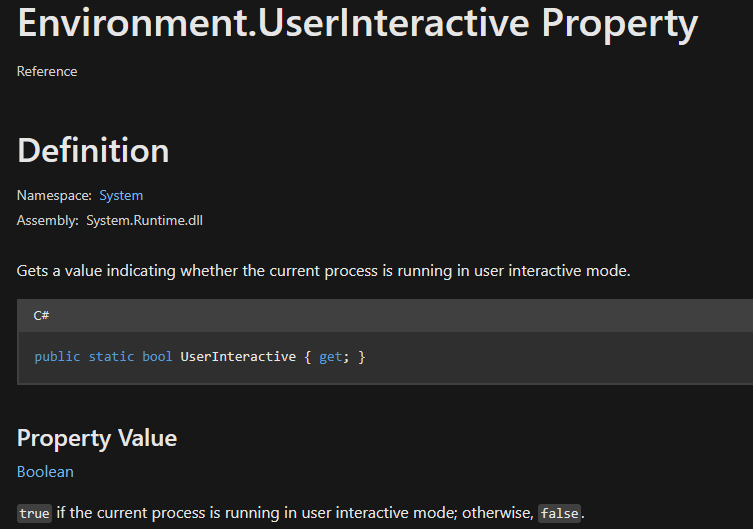
Task: Click the bool keyword in the code
Action: tap(157, 357)
